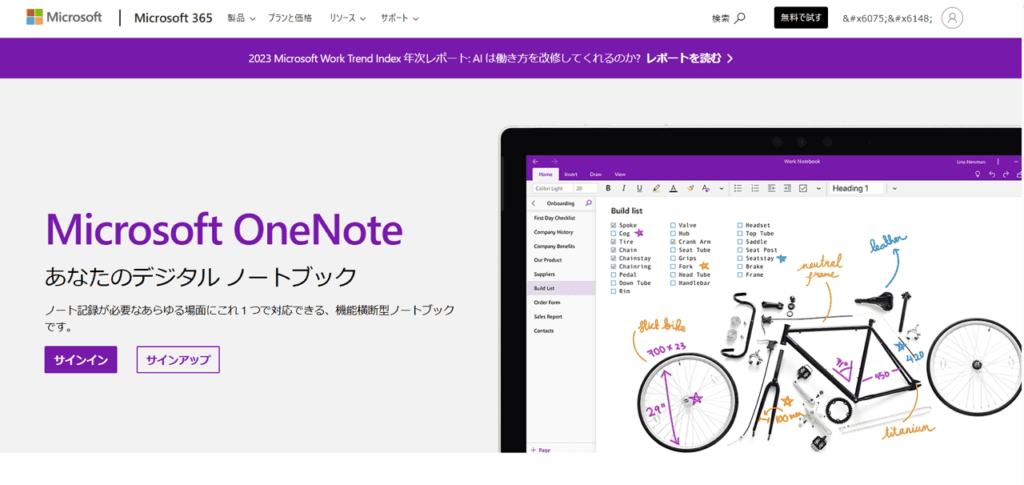Click the Bold icon in the OneNote toolbar
Image resolution: width=1024 pixels, height=485 pixels.
tap(608, 188)
